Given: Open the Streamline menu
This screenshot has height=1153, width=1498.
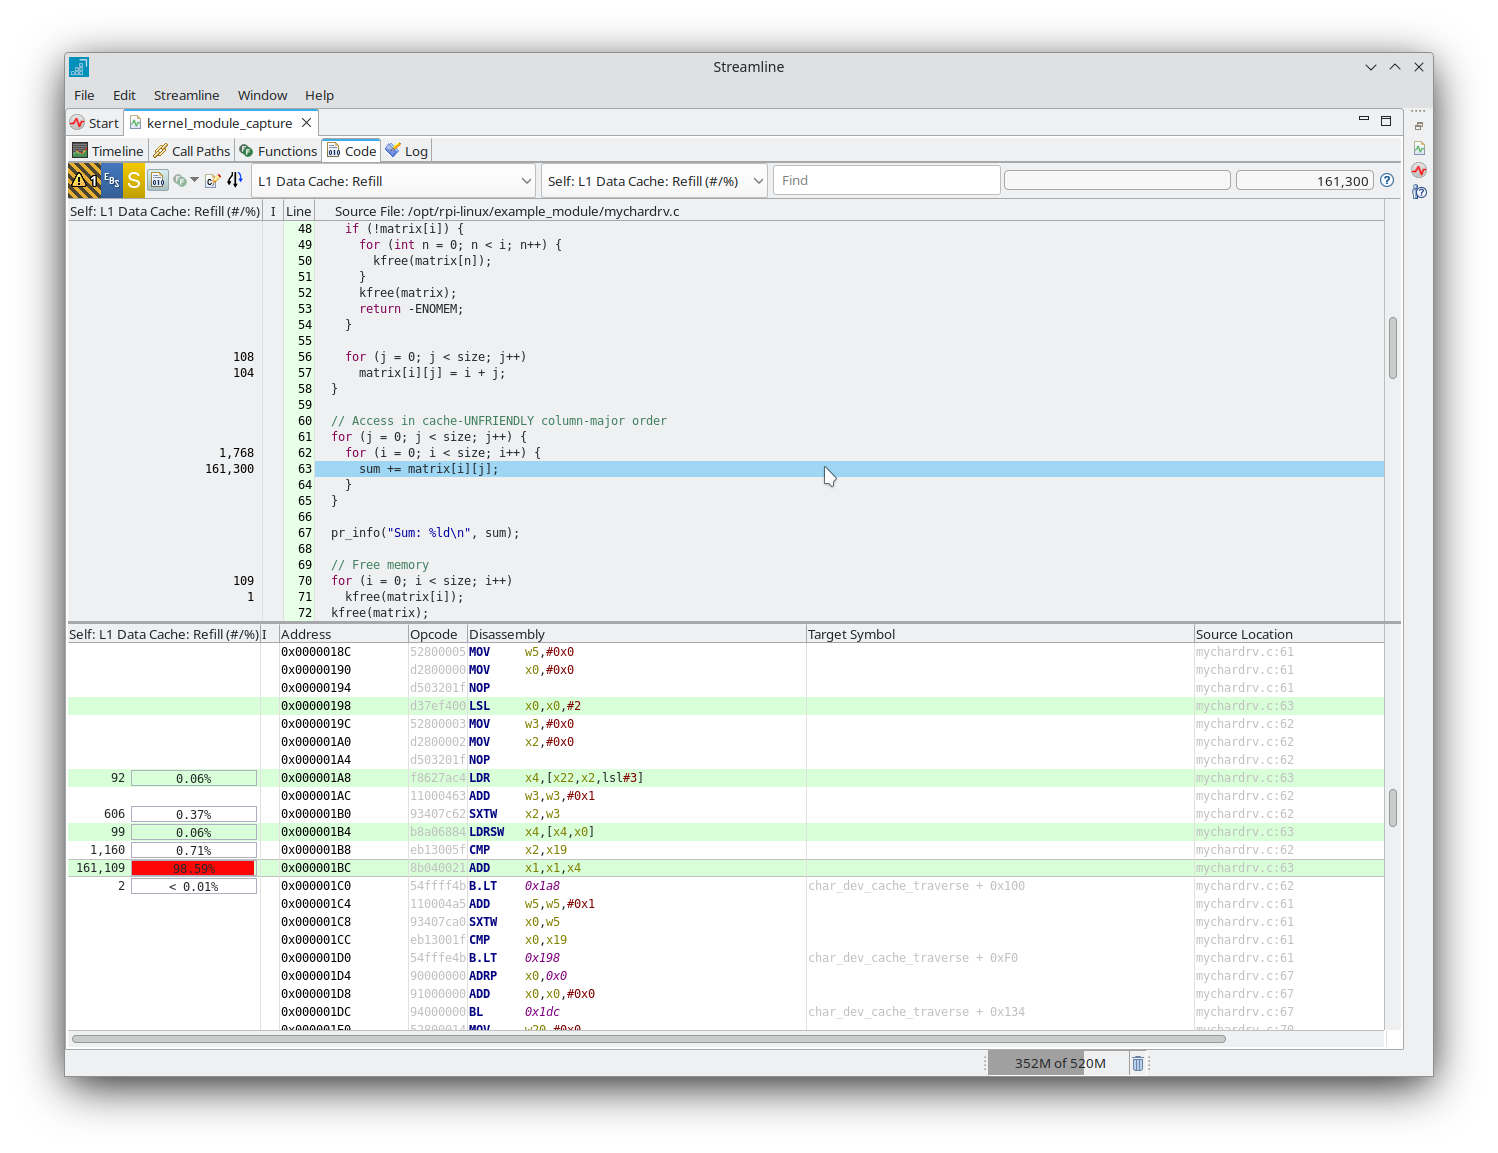Looking at the screenshot, I should coord(186,95).
